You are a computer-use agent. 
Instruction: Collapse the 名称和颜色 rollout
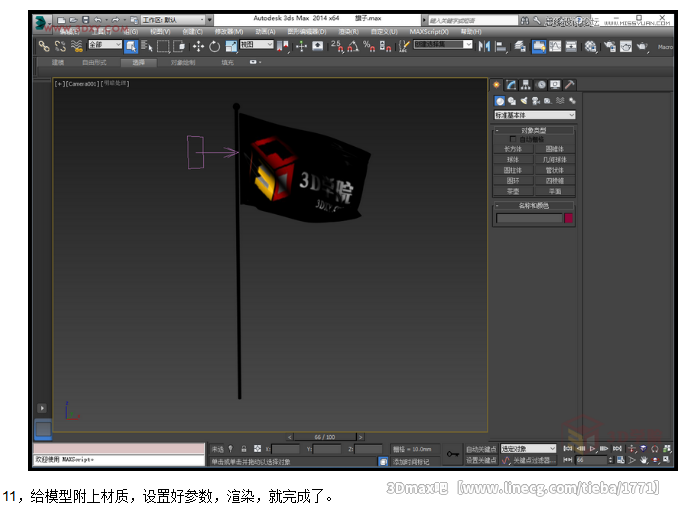pyautogui.click(x=534, y=206)
